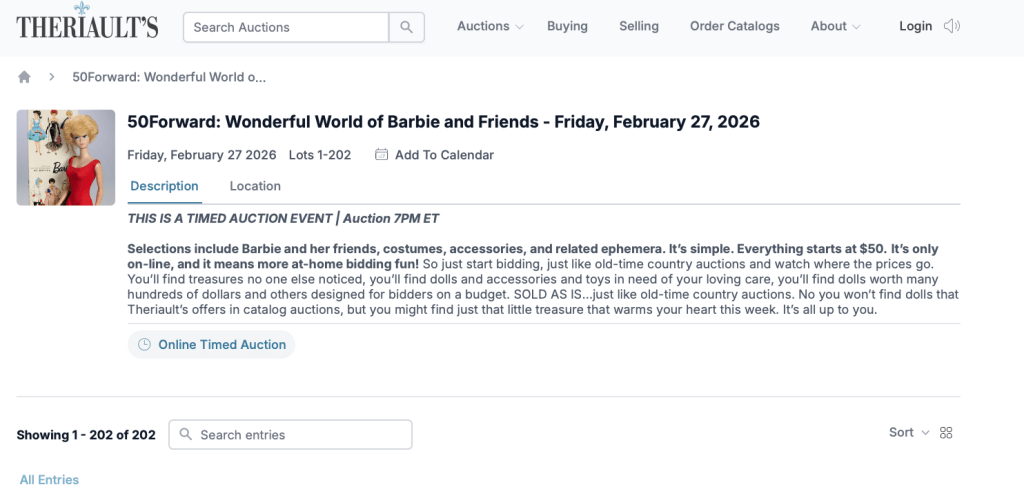
Task: Click the search magnifier button in header
Action: point(406,27)
